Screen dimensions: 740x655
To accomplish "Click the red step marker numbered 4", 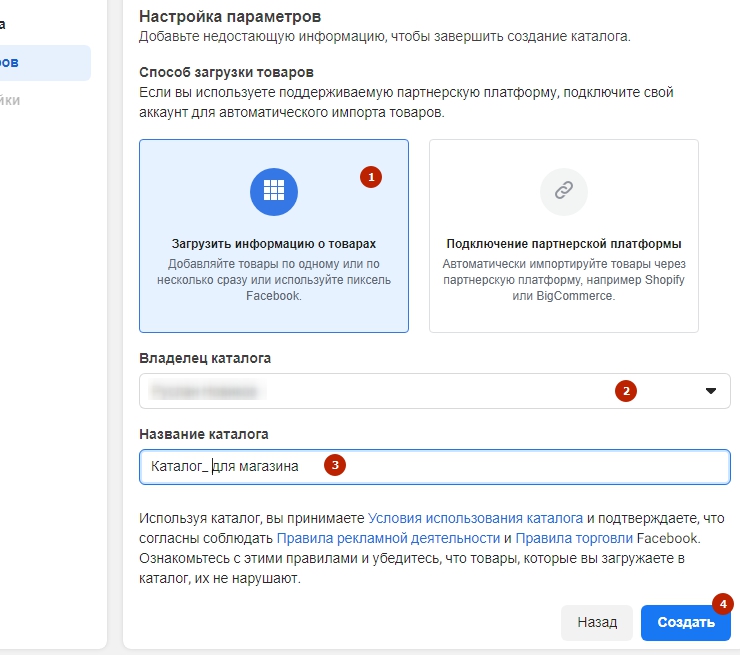I will [x=722, y=603].
